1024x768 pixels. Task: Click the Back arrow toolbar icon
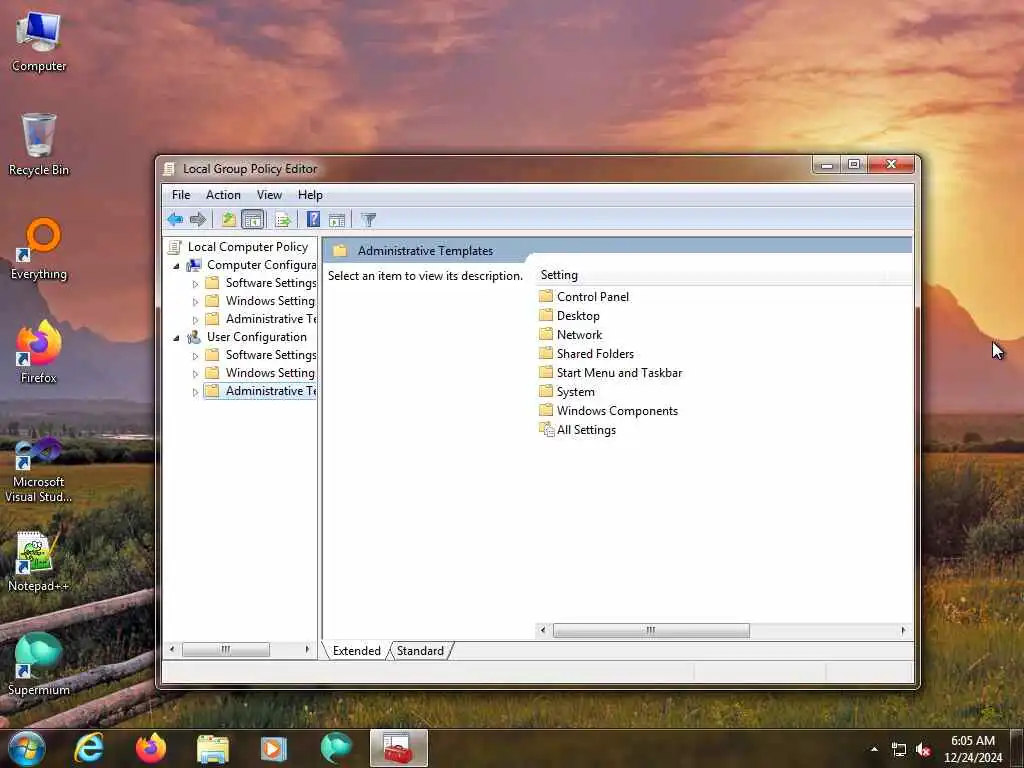[x=175, y=219]
